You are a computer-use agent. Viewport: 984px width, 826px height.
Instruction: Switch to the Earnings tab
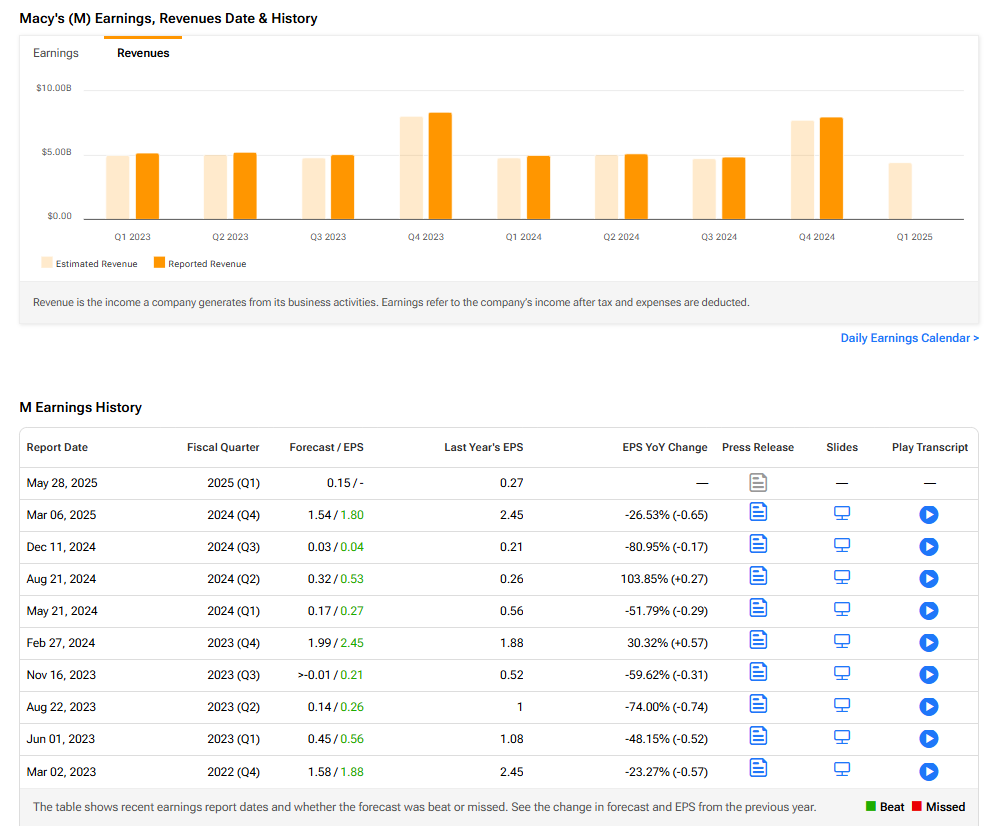click(x=56, y=53)
